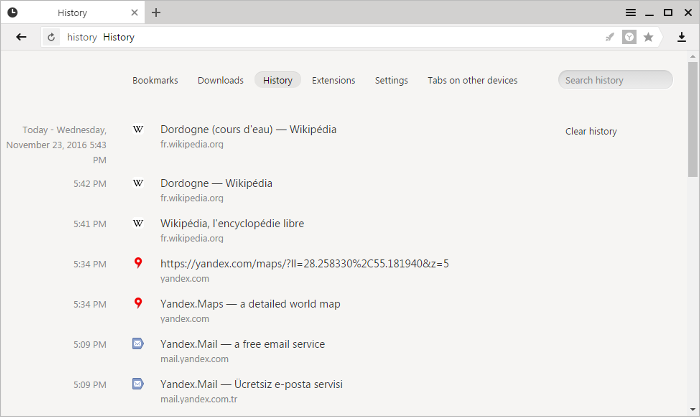Open Dordogne (cours d'eau) — Wikipédia entry
This screenshot has height=417, width=700.
248,129
